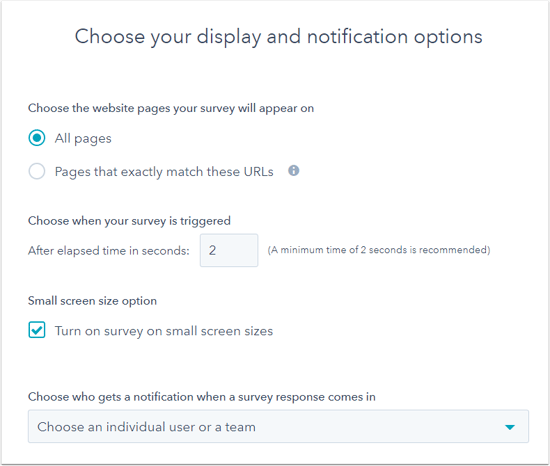Click the Pages that exactly match these URLs label

click(x=164, y=172)
